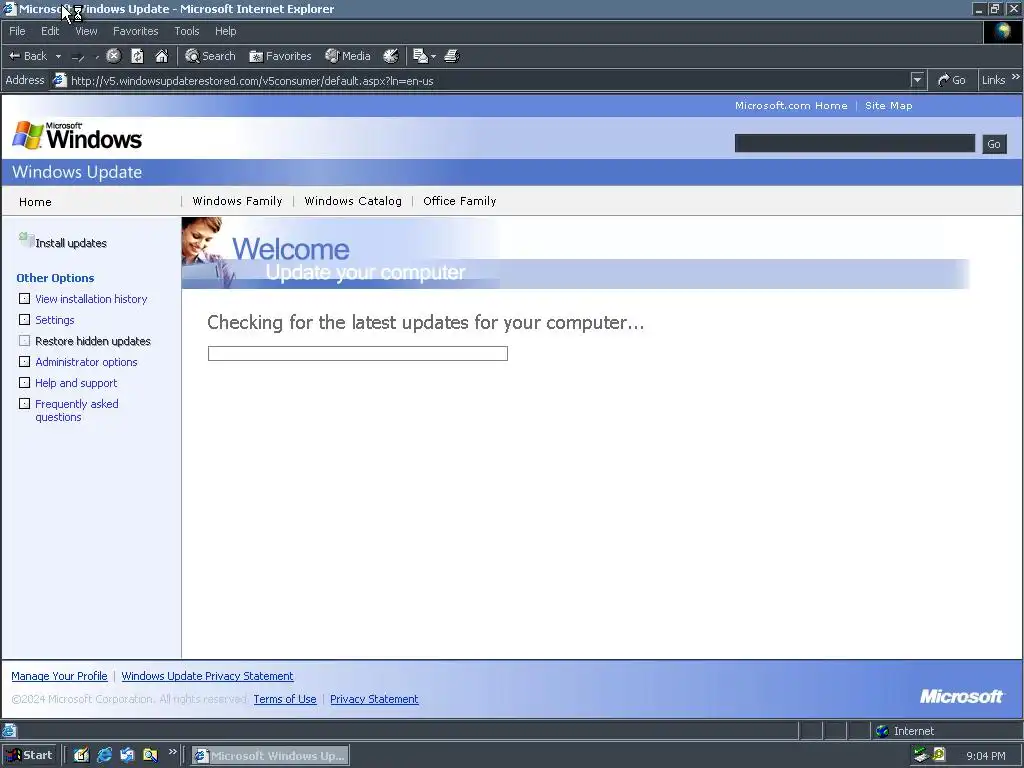The image size is (1024, 768).
Task: Open the footer Privacy Statement link
Action: click(x=374, y=699)
